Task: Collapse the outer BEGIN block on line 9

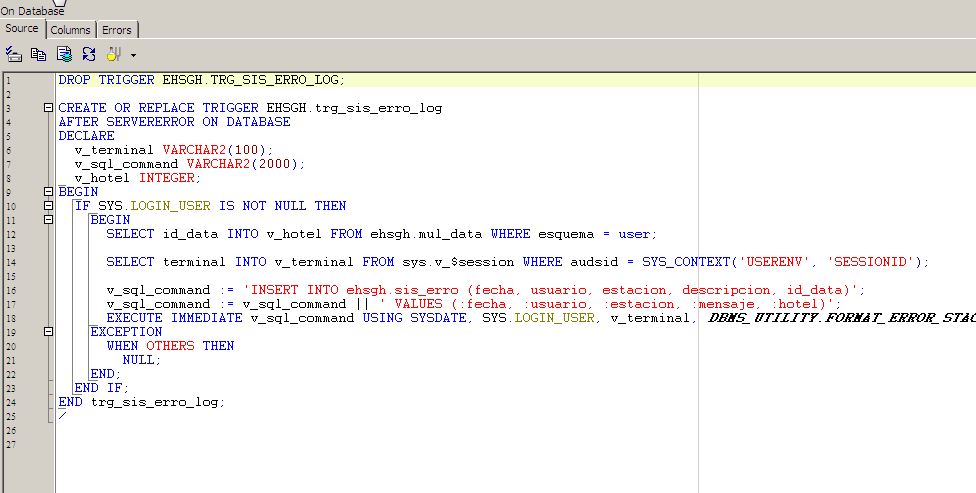Action: 48,192
